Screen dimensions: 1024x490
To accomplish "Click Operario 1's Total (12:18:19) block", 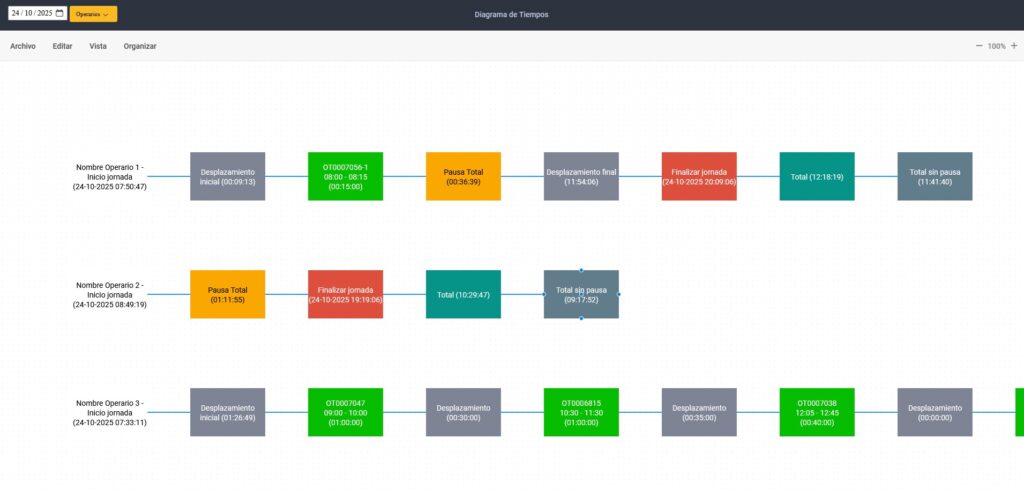I will pyautogui.click(x=817, y=176).
